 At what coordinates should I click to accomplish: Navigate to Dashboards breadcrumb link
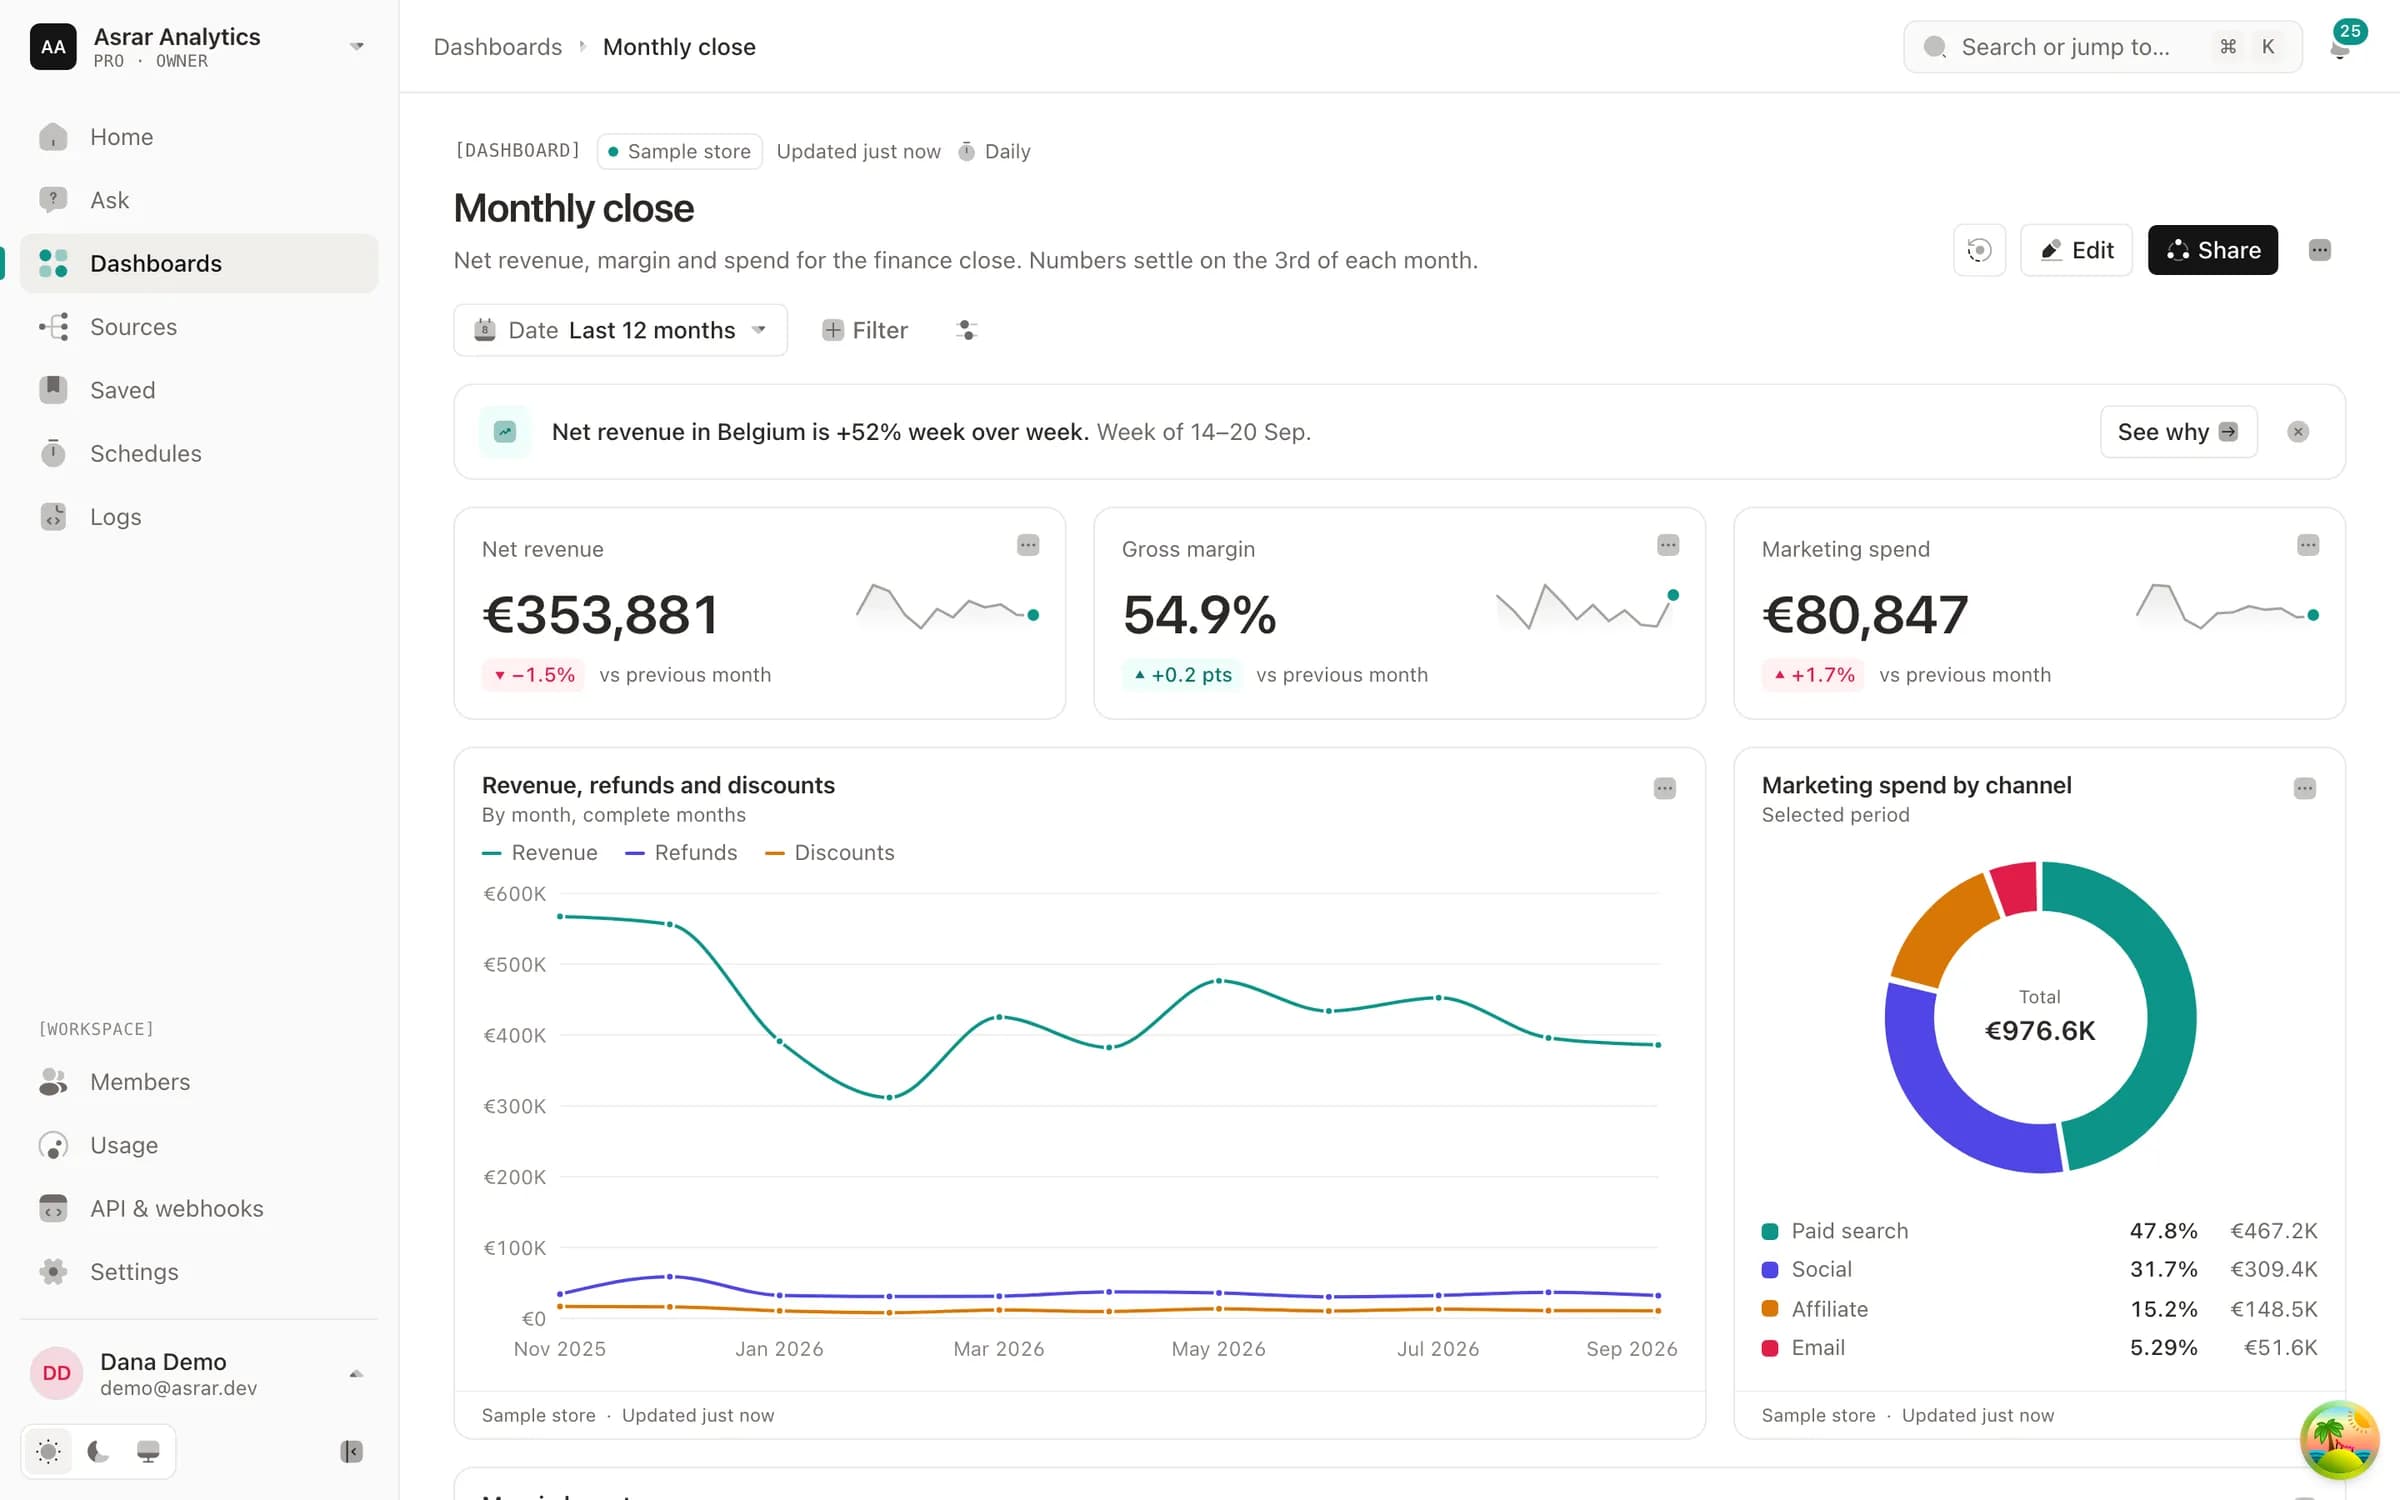point(497,47)
